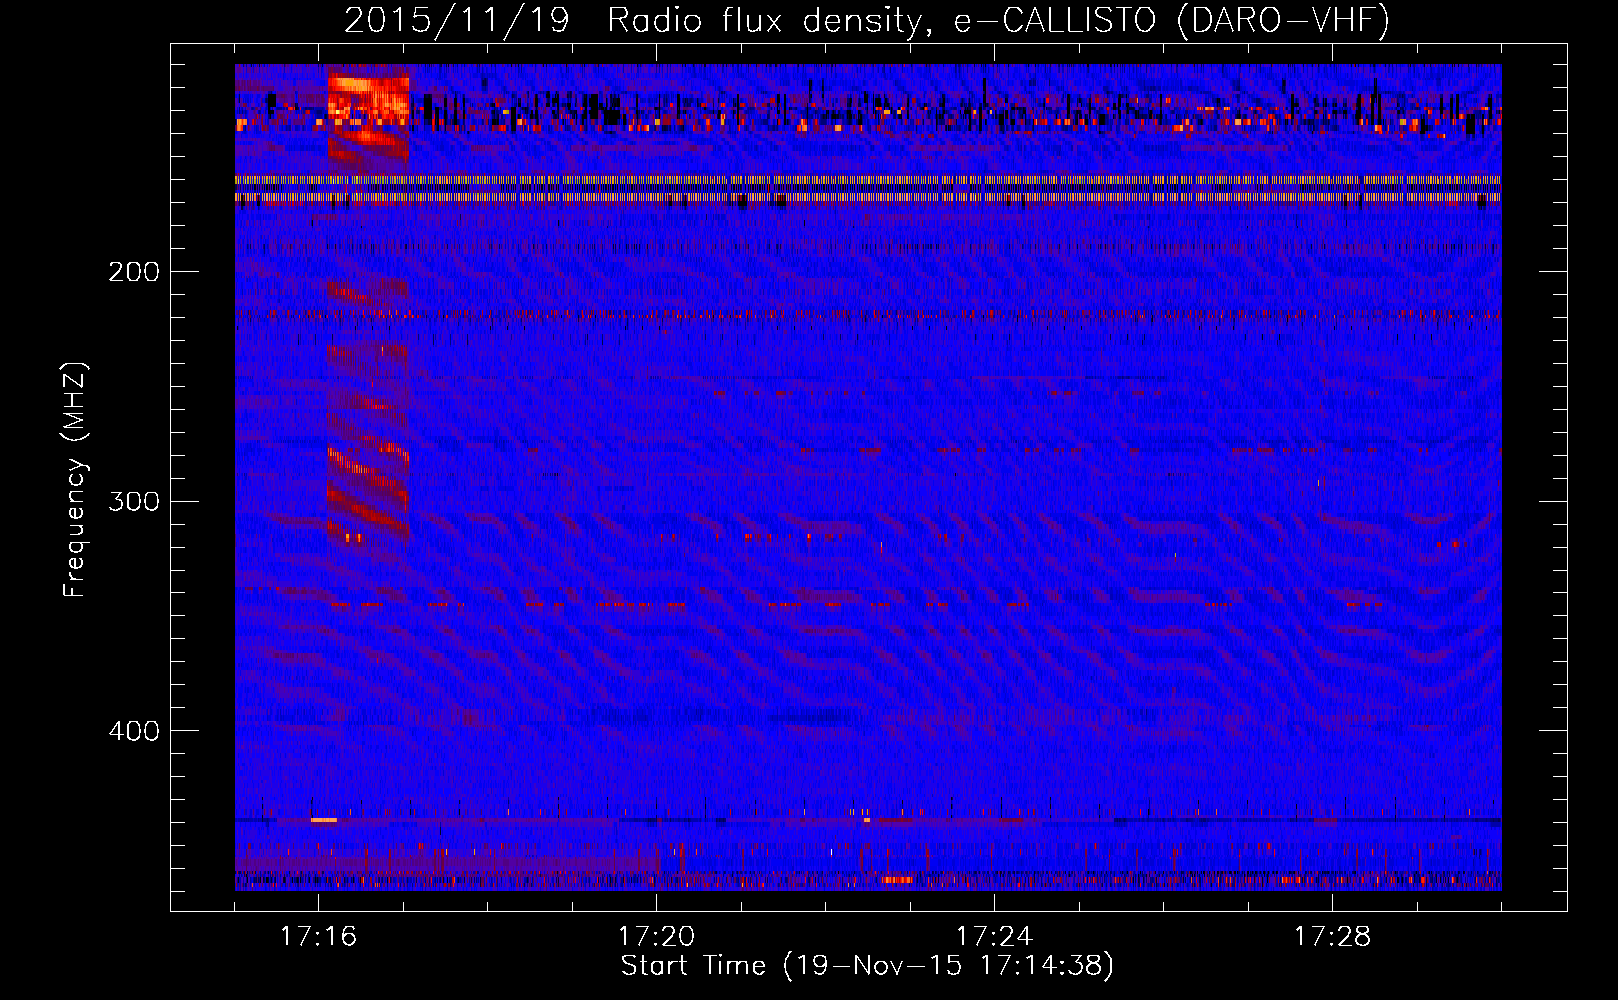The width and height of the screenshot is (1618, 1000).
Task: Click the 17:20 time tick label
Action: 656,937
